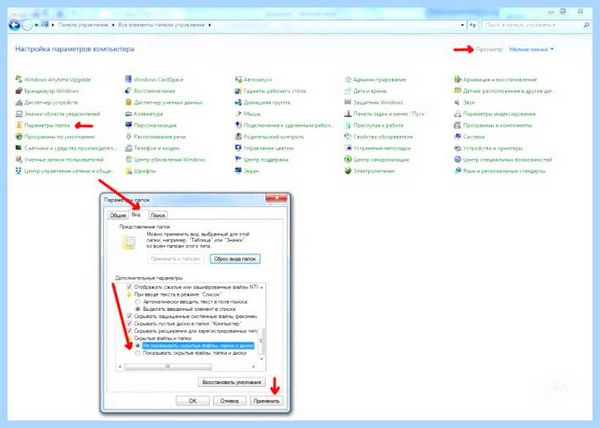
Task: Click the refresh button beside address bar
Action: click(x=473, y=25)
